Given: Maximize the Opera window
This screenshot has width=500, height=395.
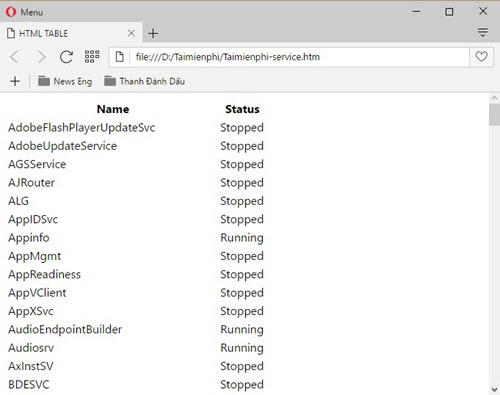Looking at the screenshot, I should pos(449,12).
